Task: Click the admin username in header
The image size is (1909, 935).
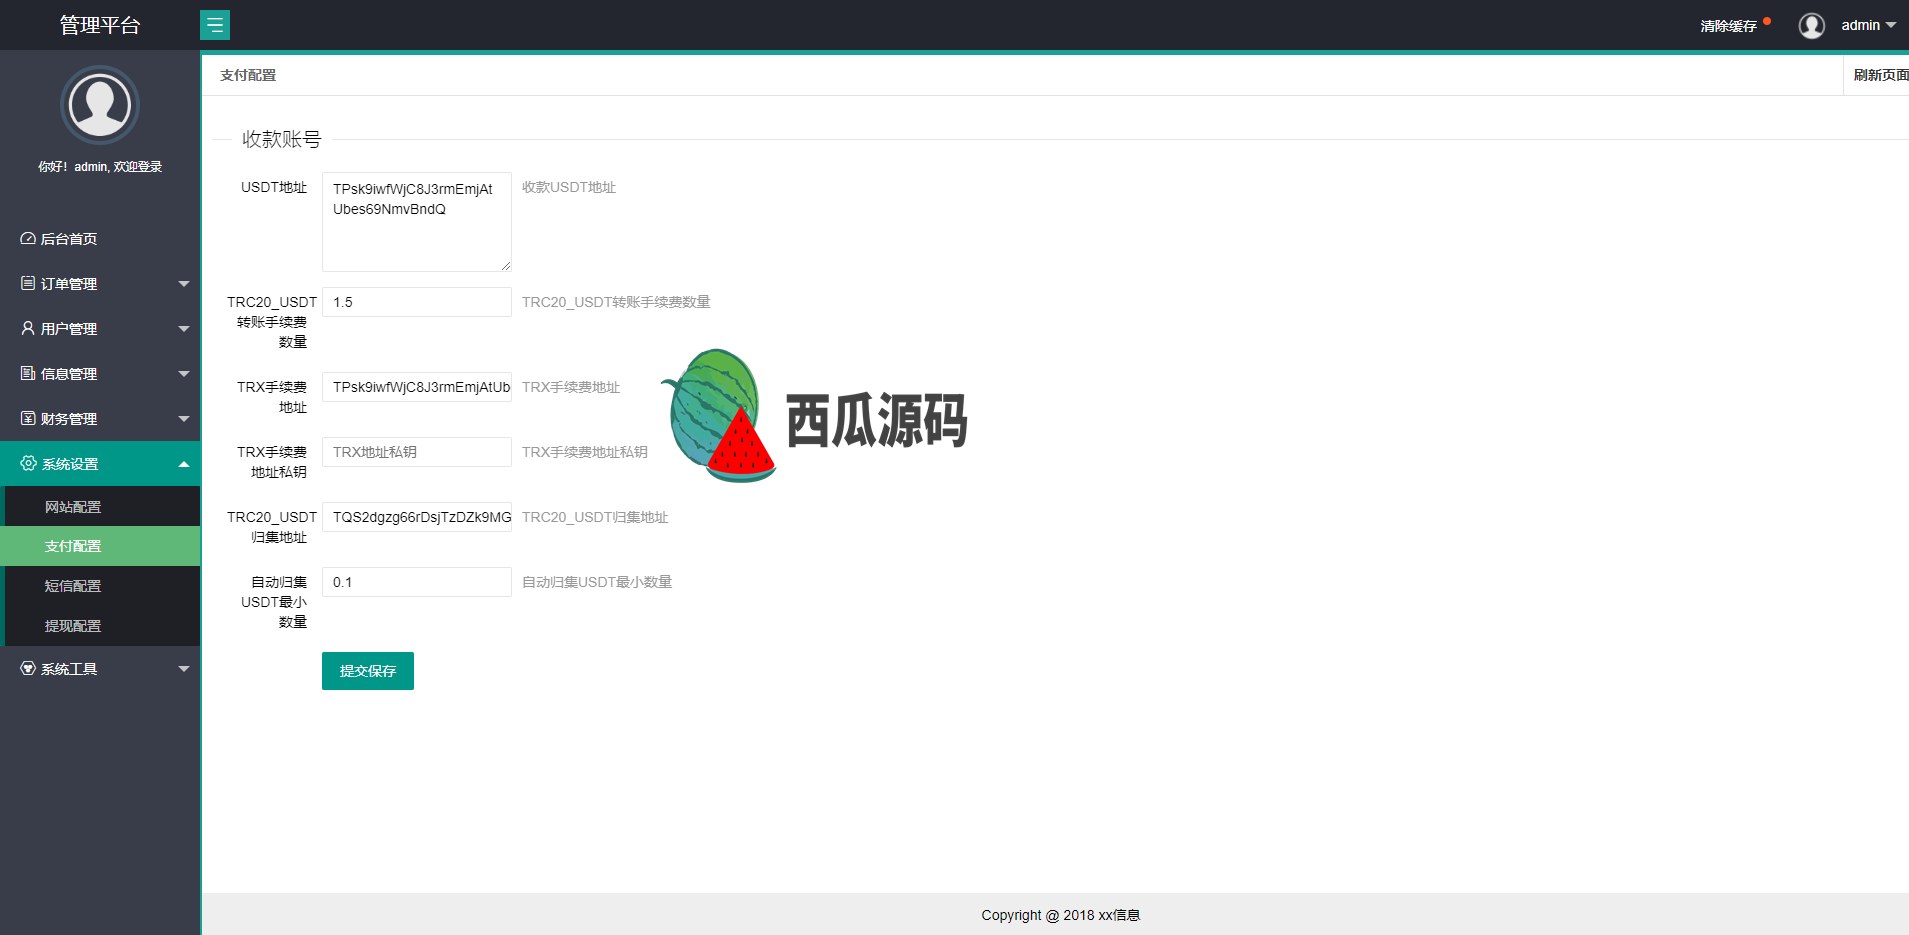Action: pos(1860,25)
